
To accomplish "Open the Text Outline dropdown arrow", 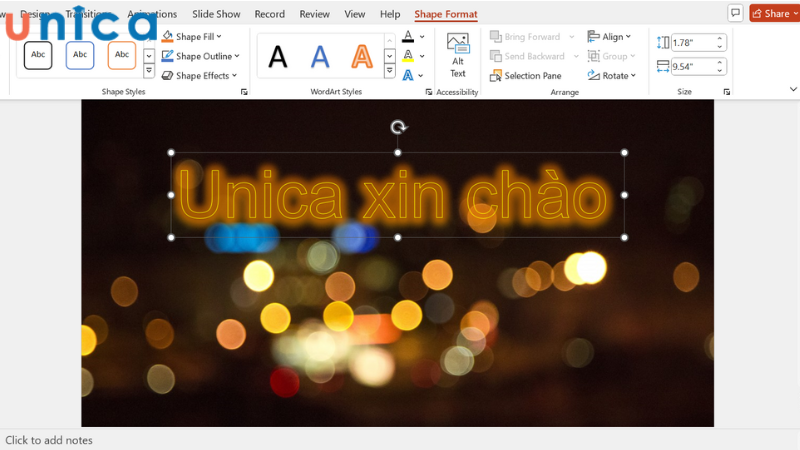I will click(x=422, y=56).
